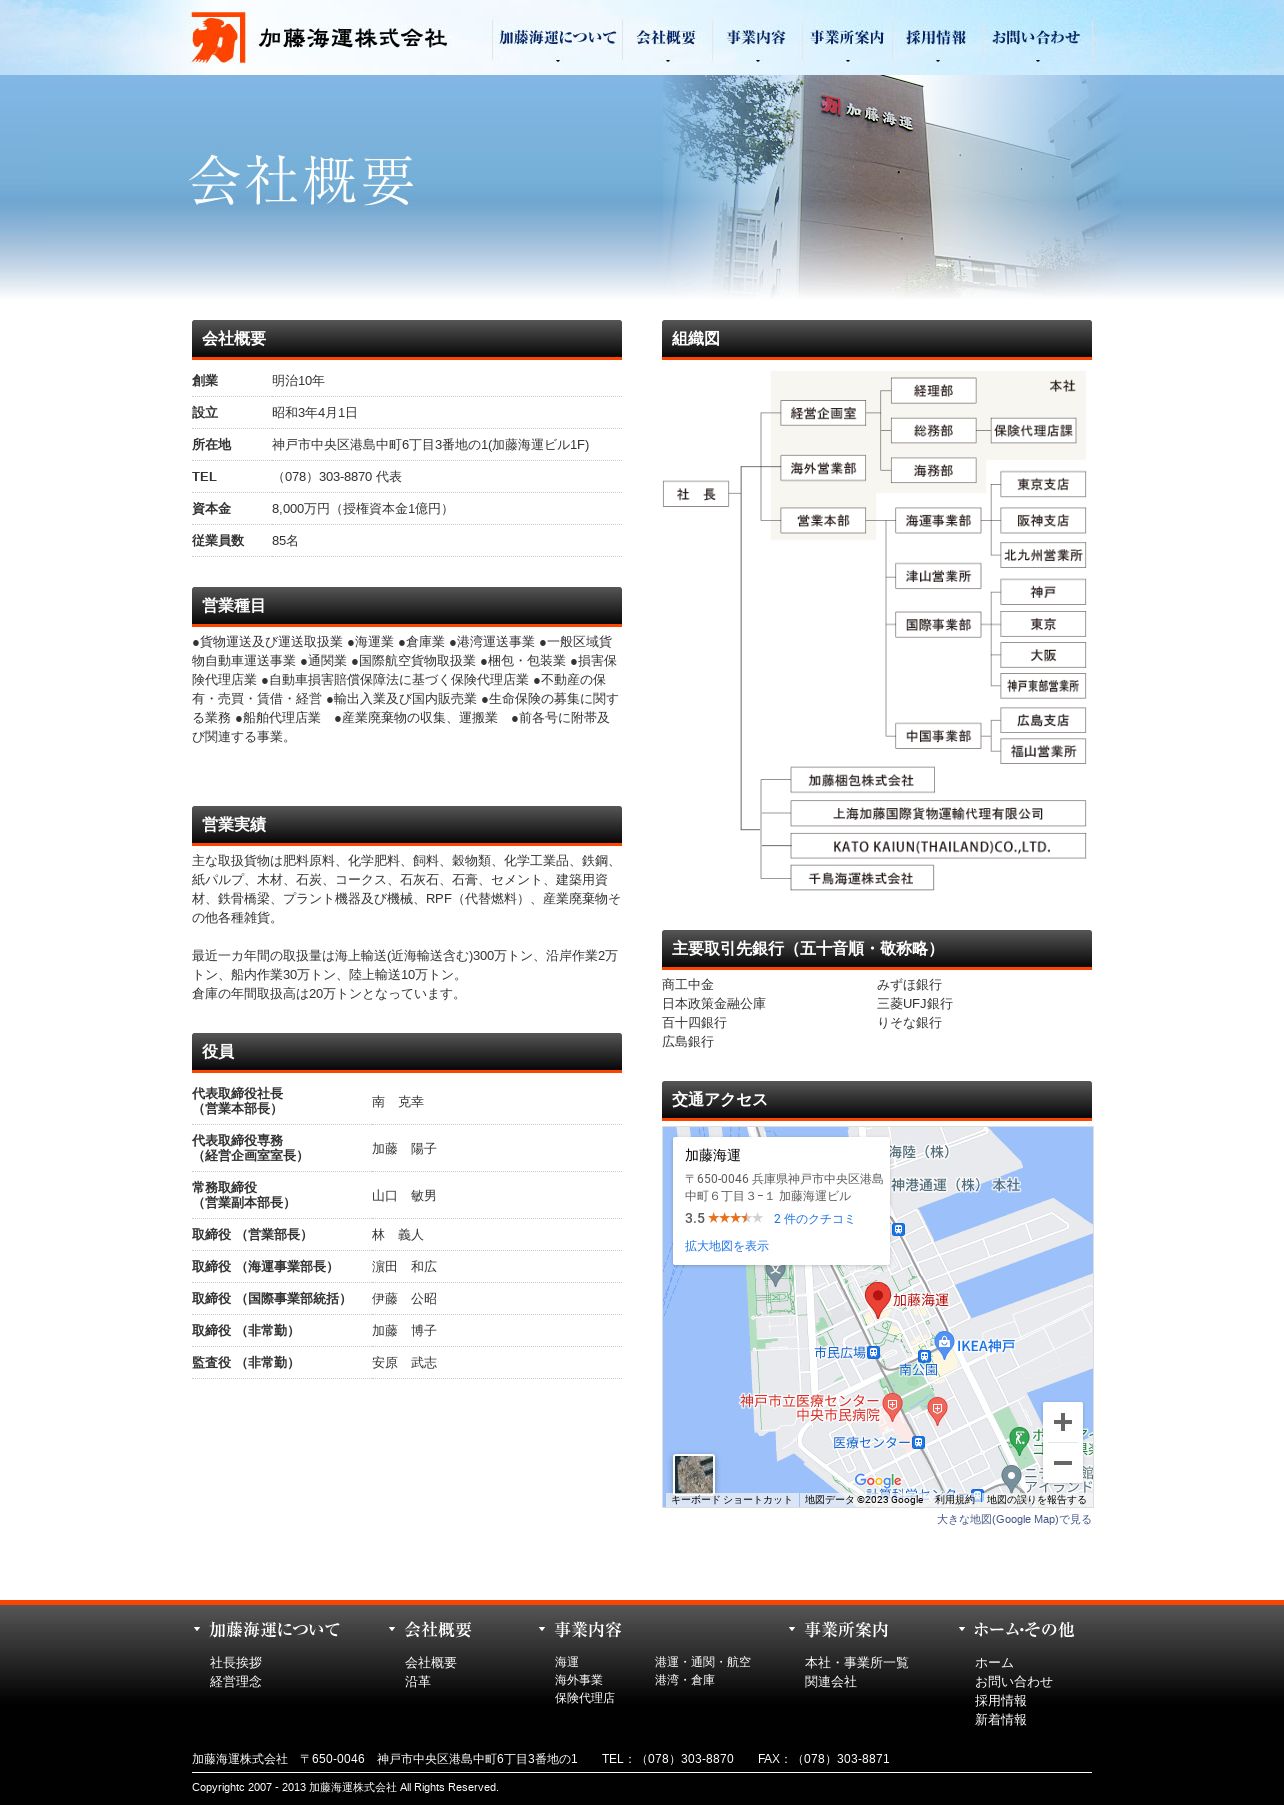Click the orange 加藤海運 logo icon

[x=218, y=37]
